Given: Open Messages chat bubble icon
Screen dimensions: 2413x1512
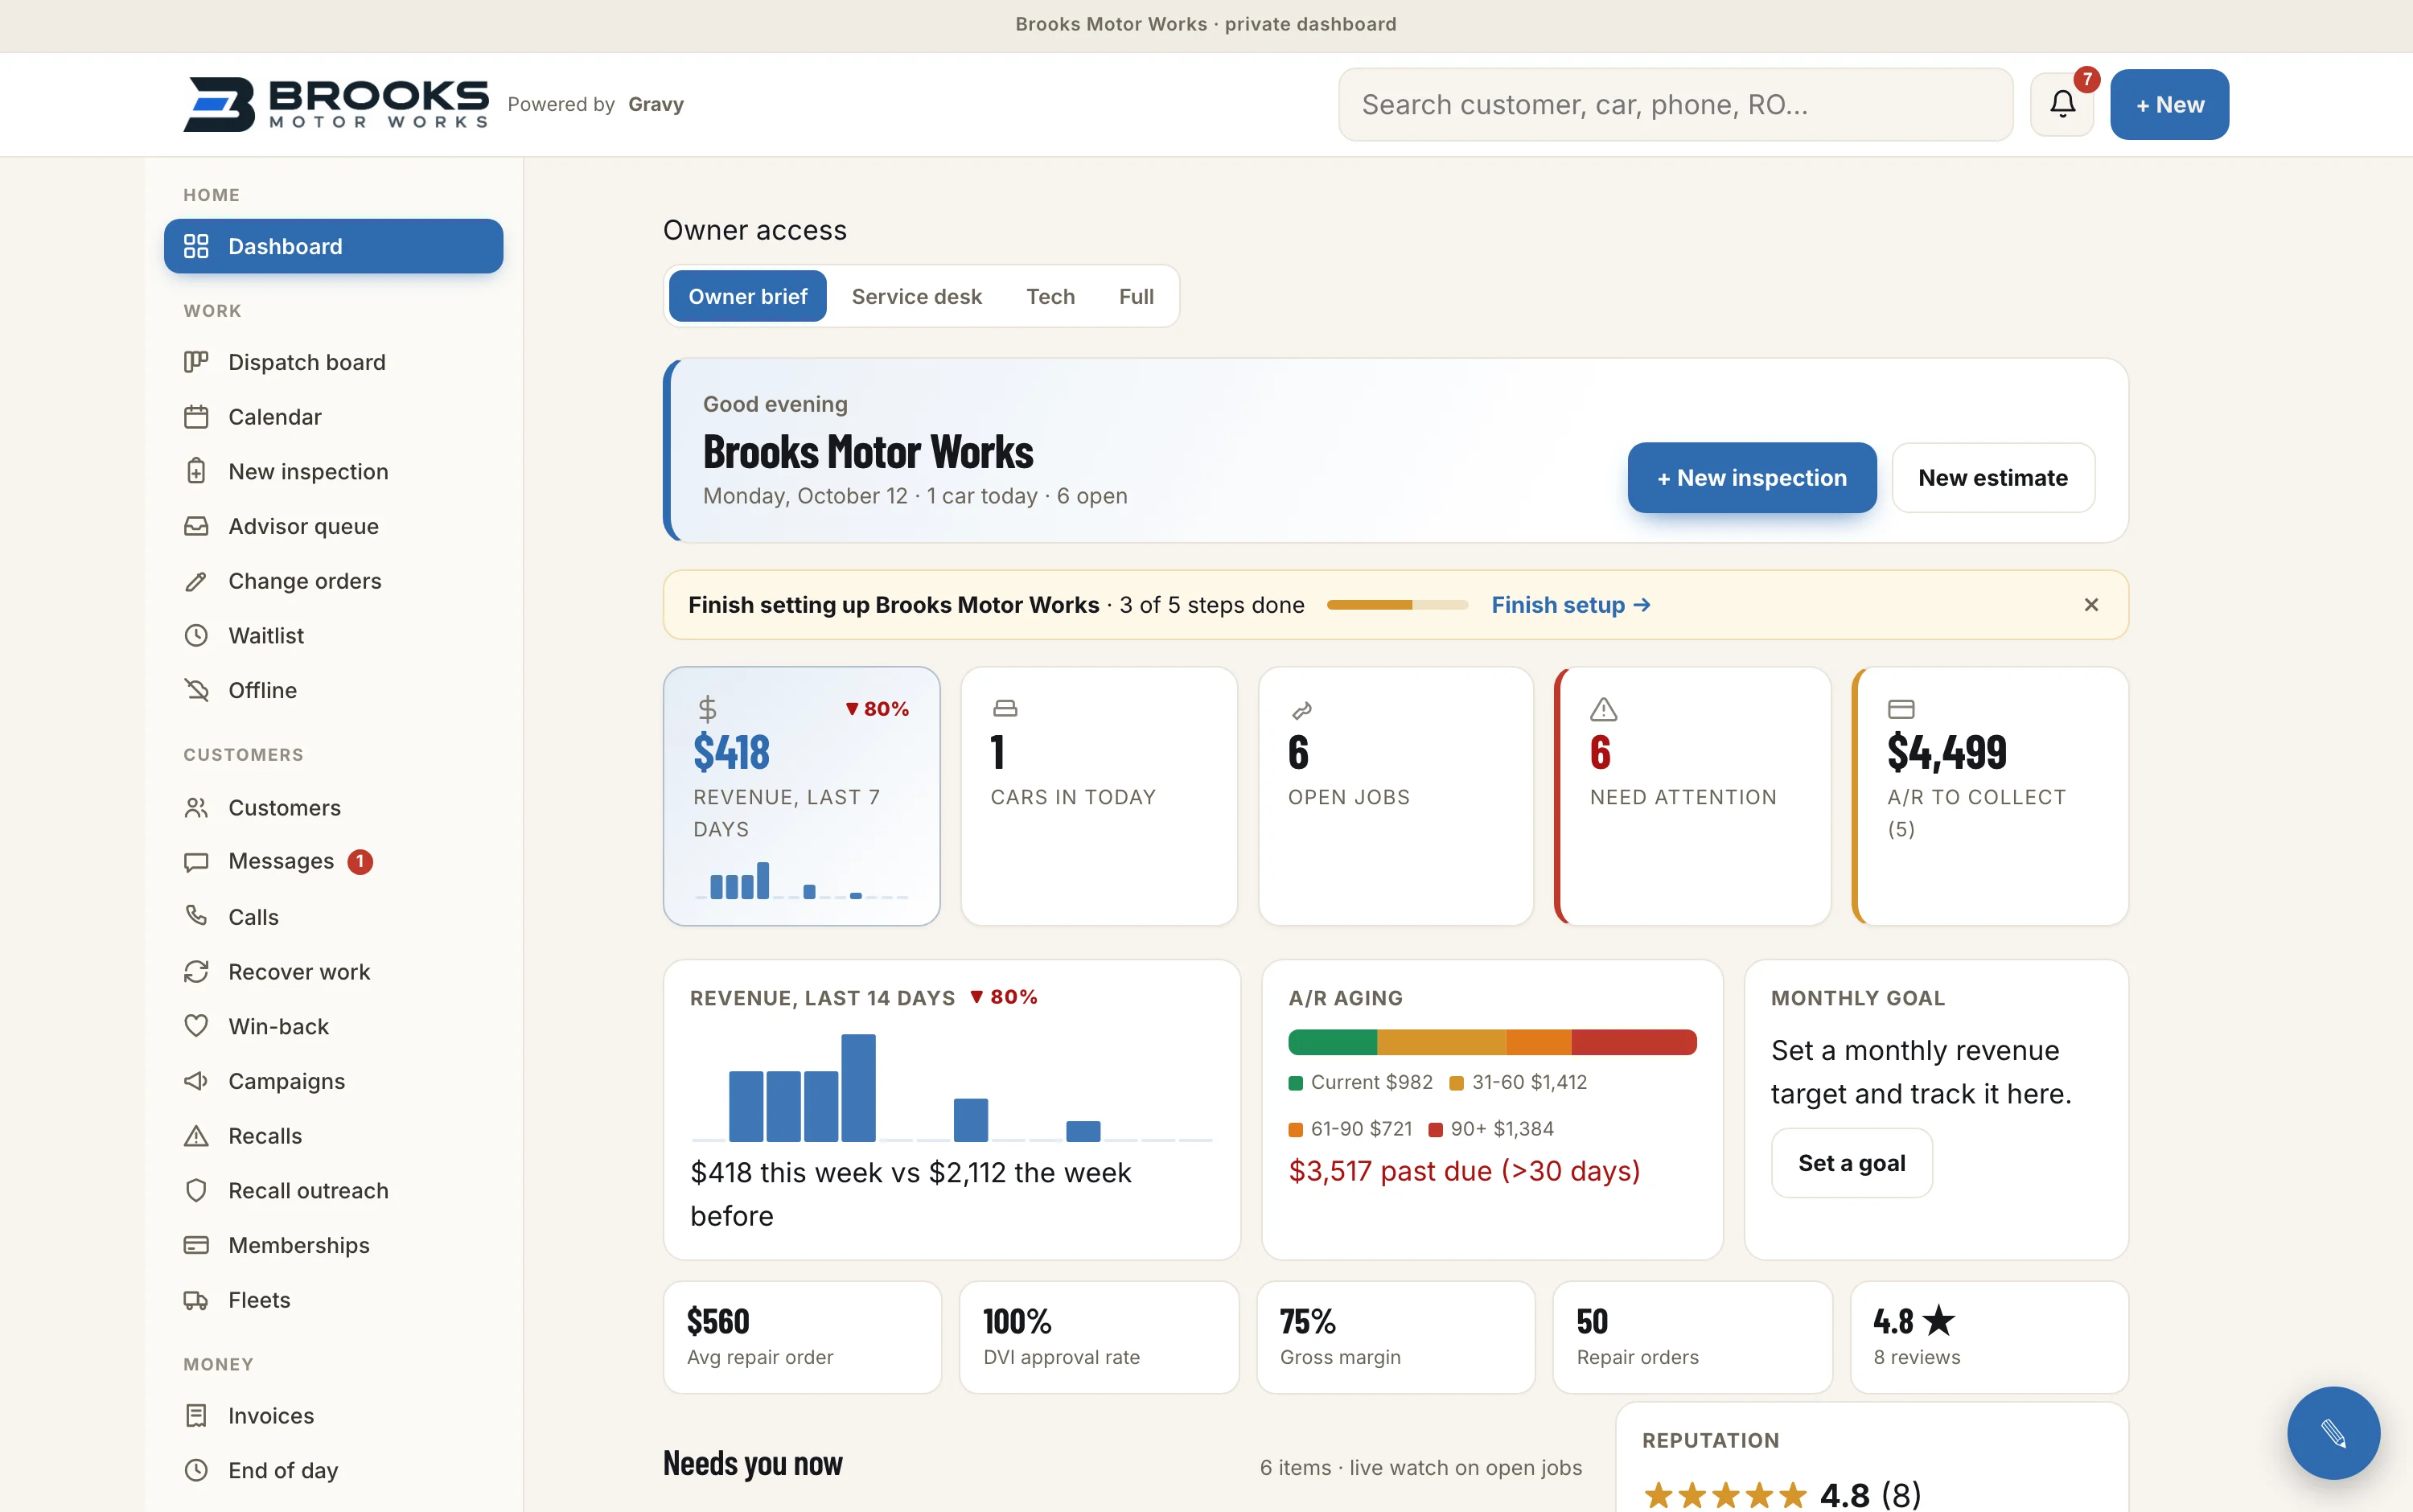Looking at the screenshot, I should [196, 862].
